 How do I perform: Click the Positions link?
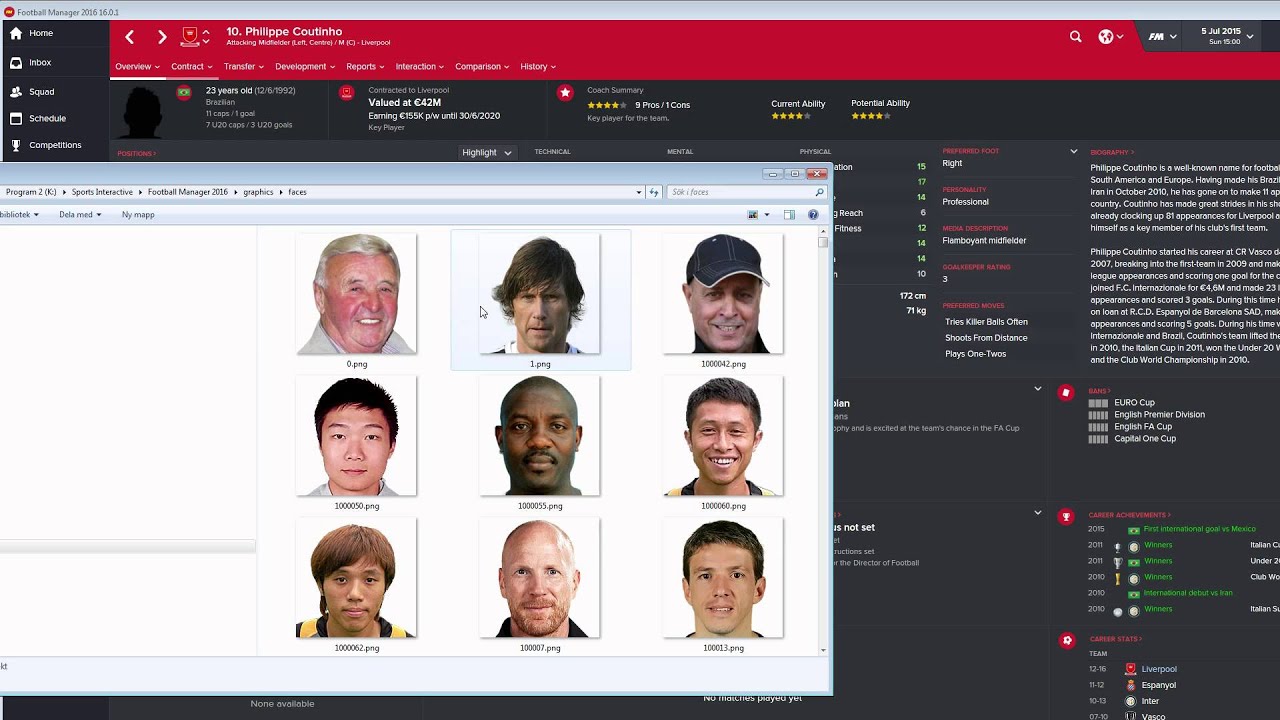point(136,154)
